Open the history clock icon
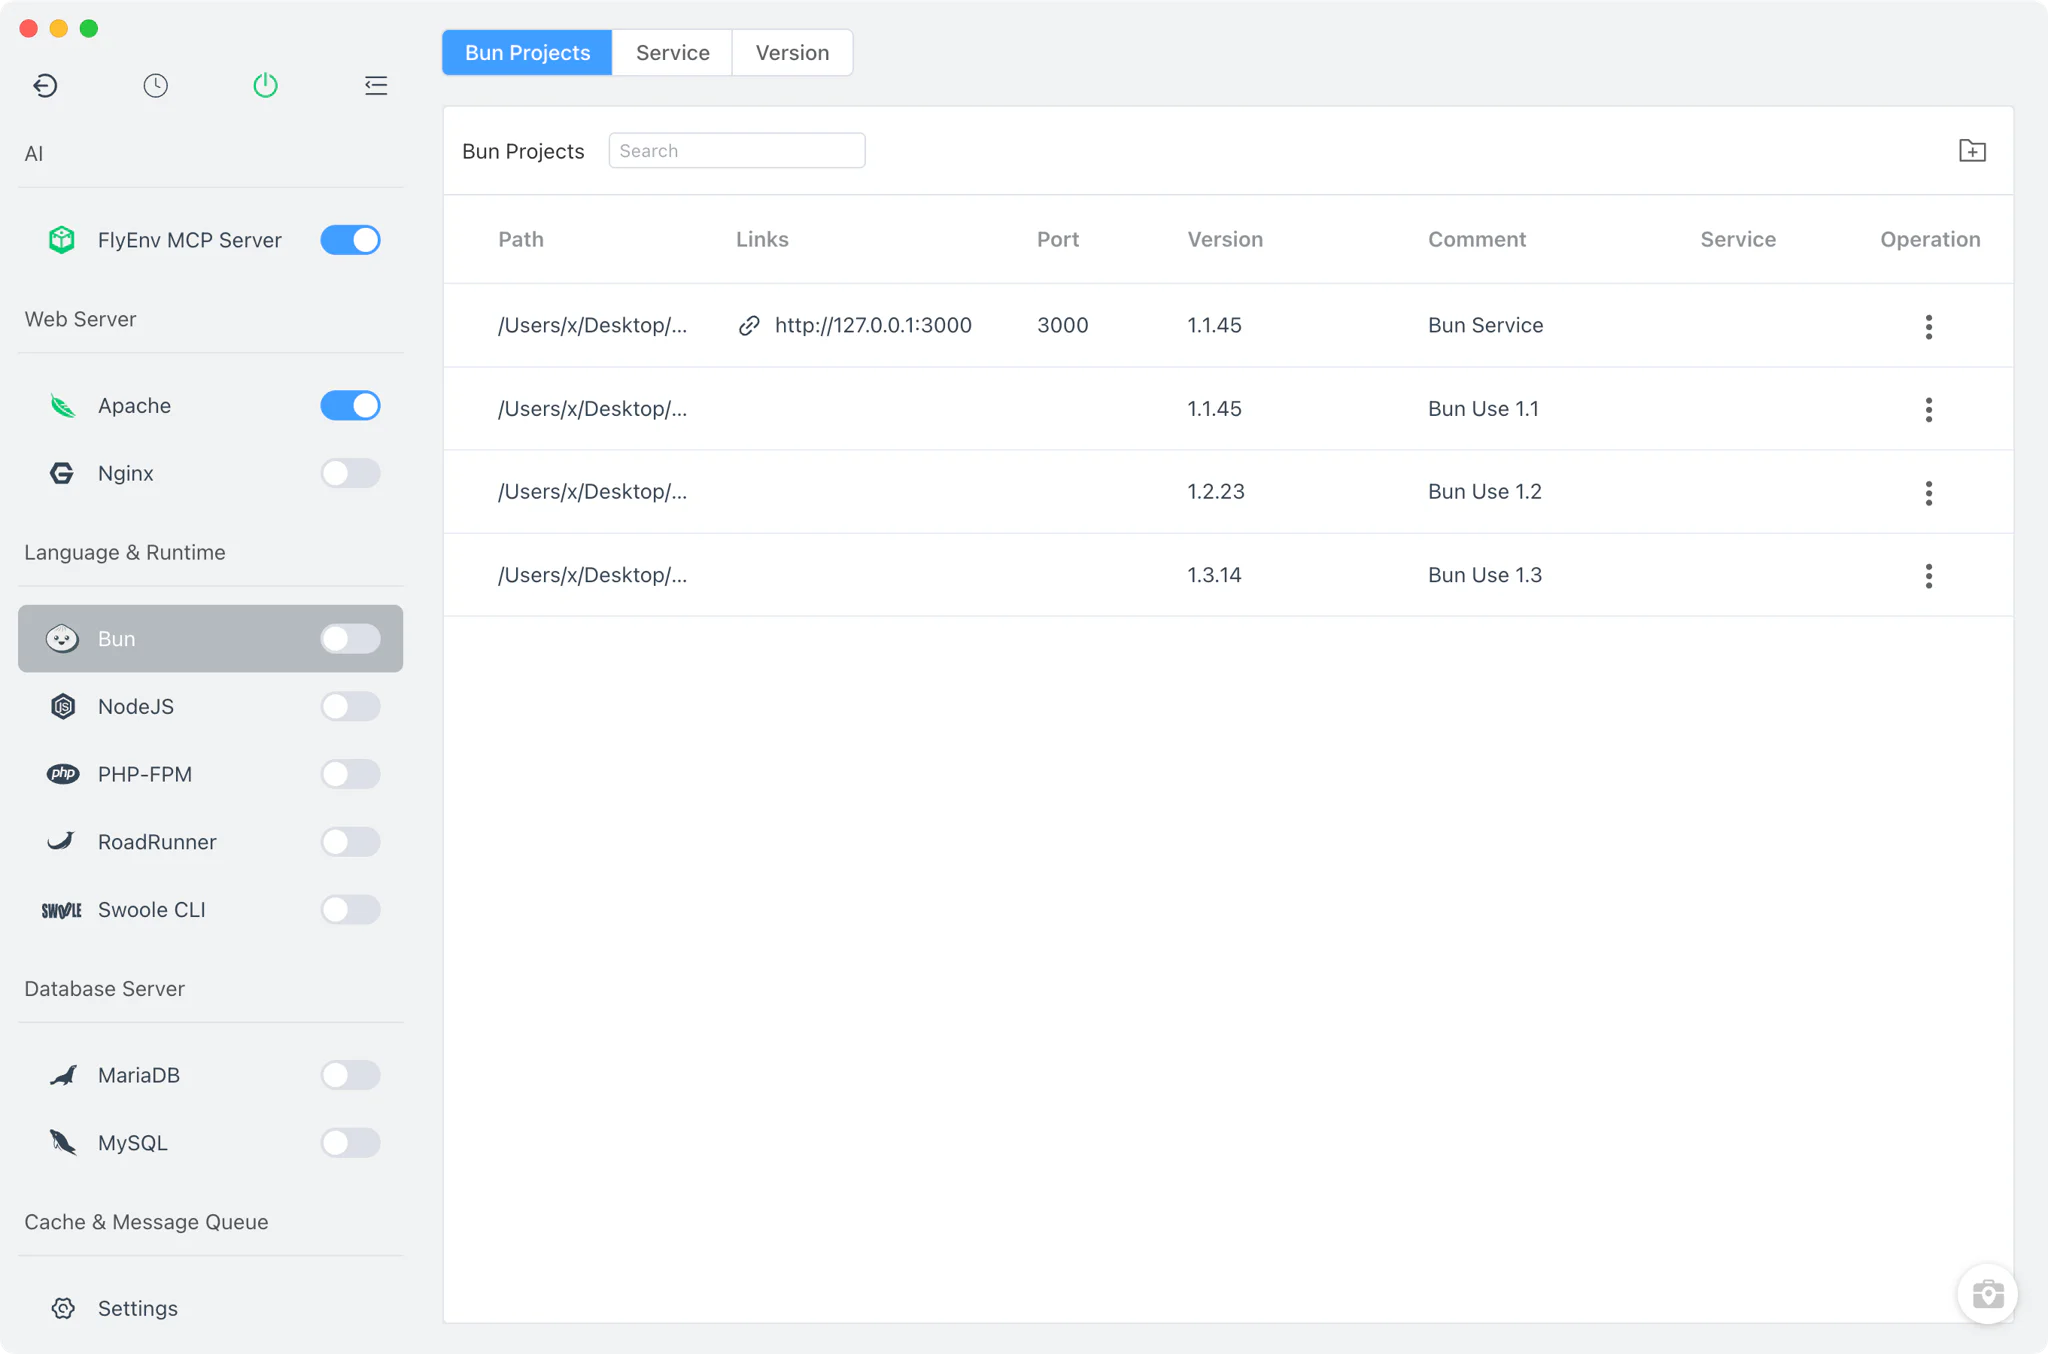This screenshot has width=2048, height=1354. (x=155, y=85)
